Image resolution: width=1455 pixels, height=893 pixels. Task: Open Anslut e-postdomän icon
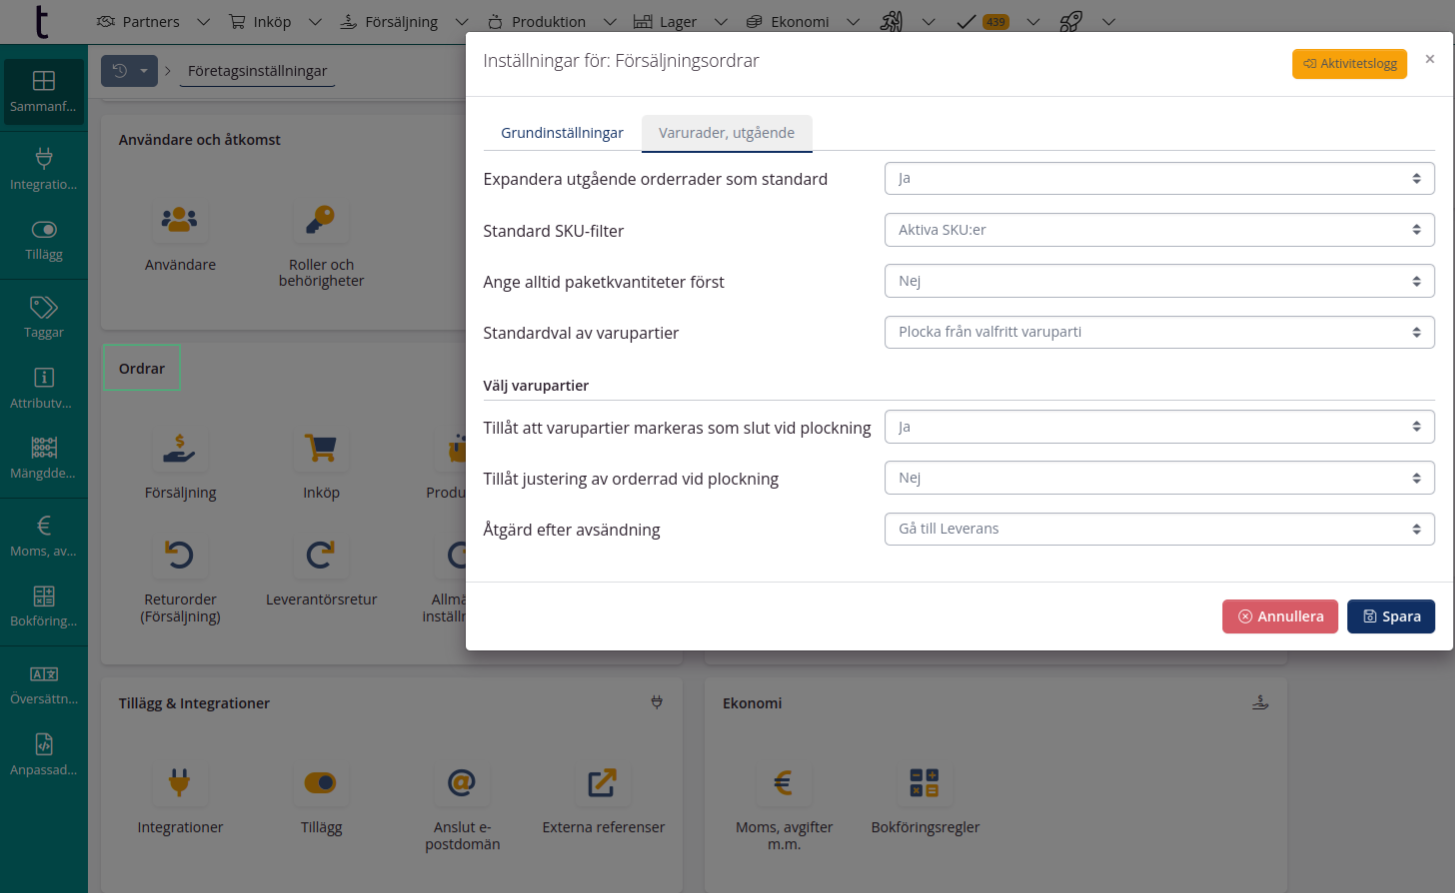pos(461,783)
